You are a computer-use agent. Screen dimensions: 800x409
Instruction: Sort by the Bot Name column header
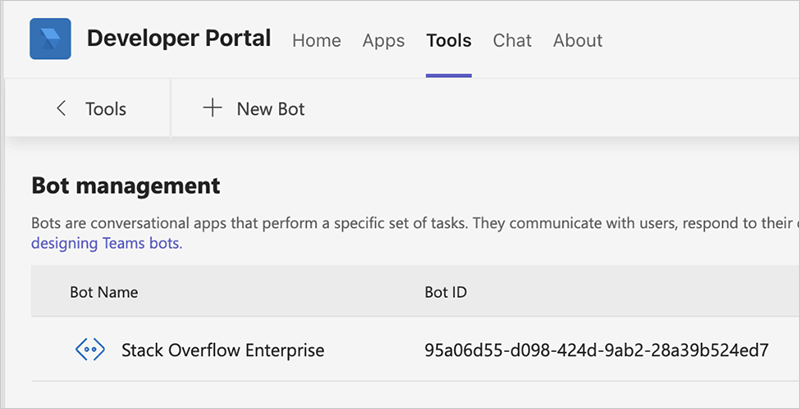(x=104, y=293)
